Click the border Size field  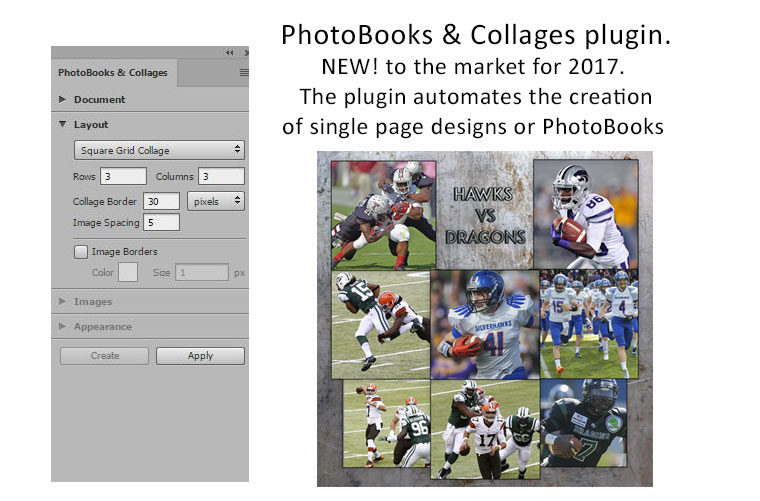pos(202,272)
